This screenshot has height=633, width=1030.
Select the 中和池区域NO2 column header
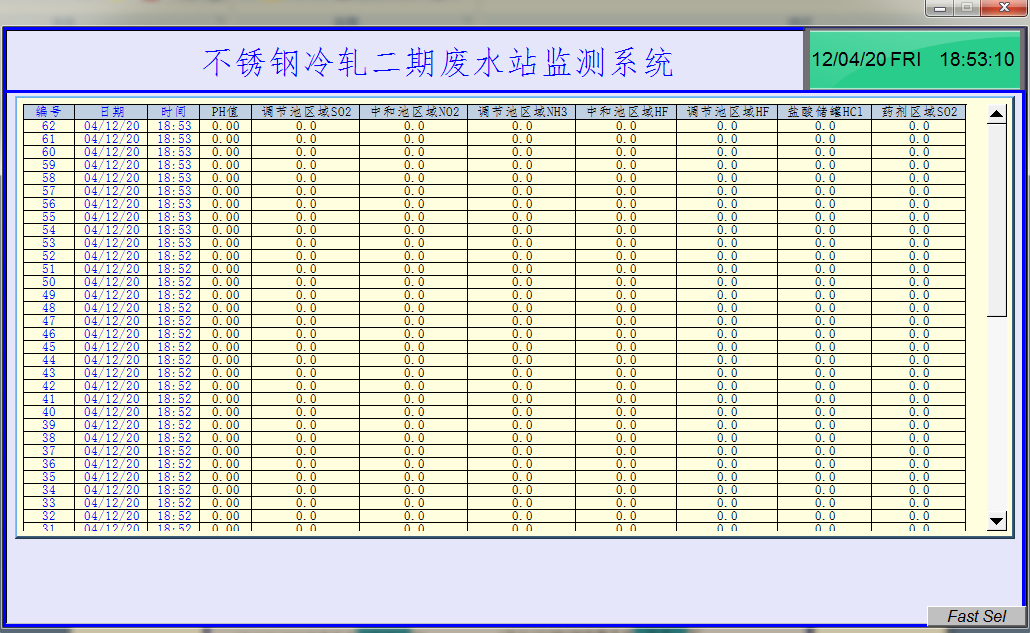click(x=413, y=112)
